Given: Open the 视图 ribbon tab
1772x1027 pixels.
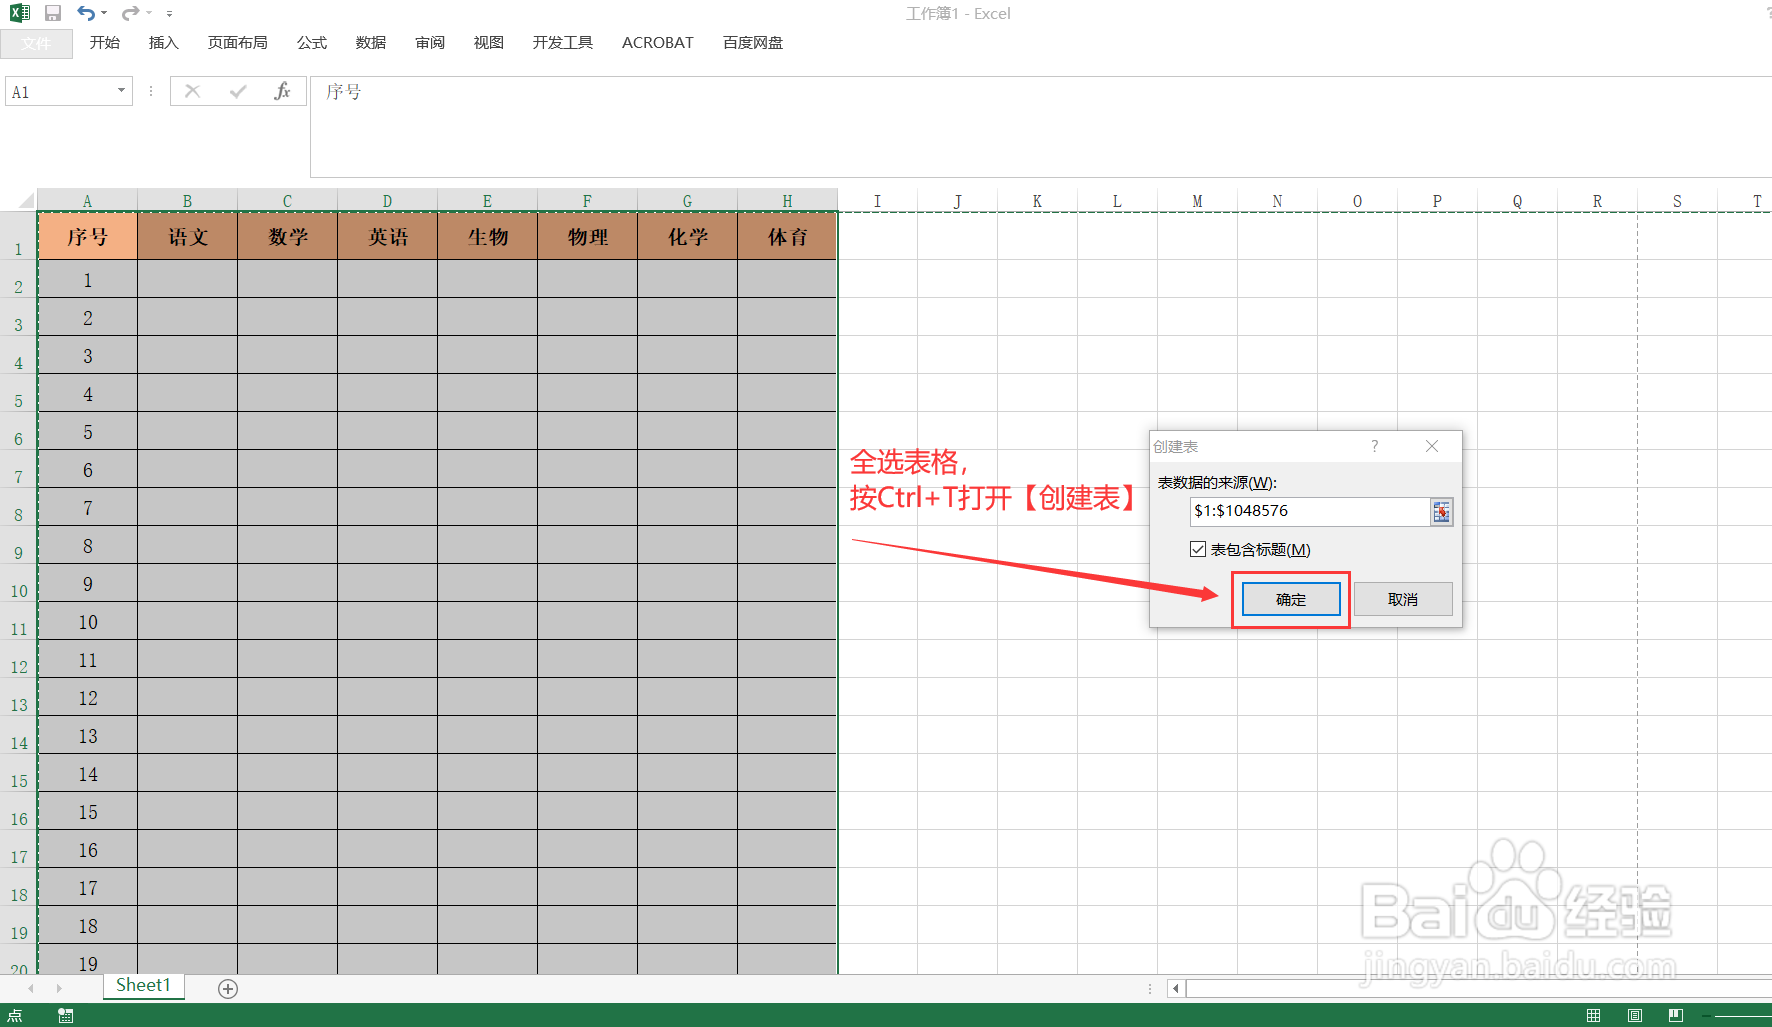Looking at the screenshot, I should coord(489,43).
